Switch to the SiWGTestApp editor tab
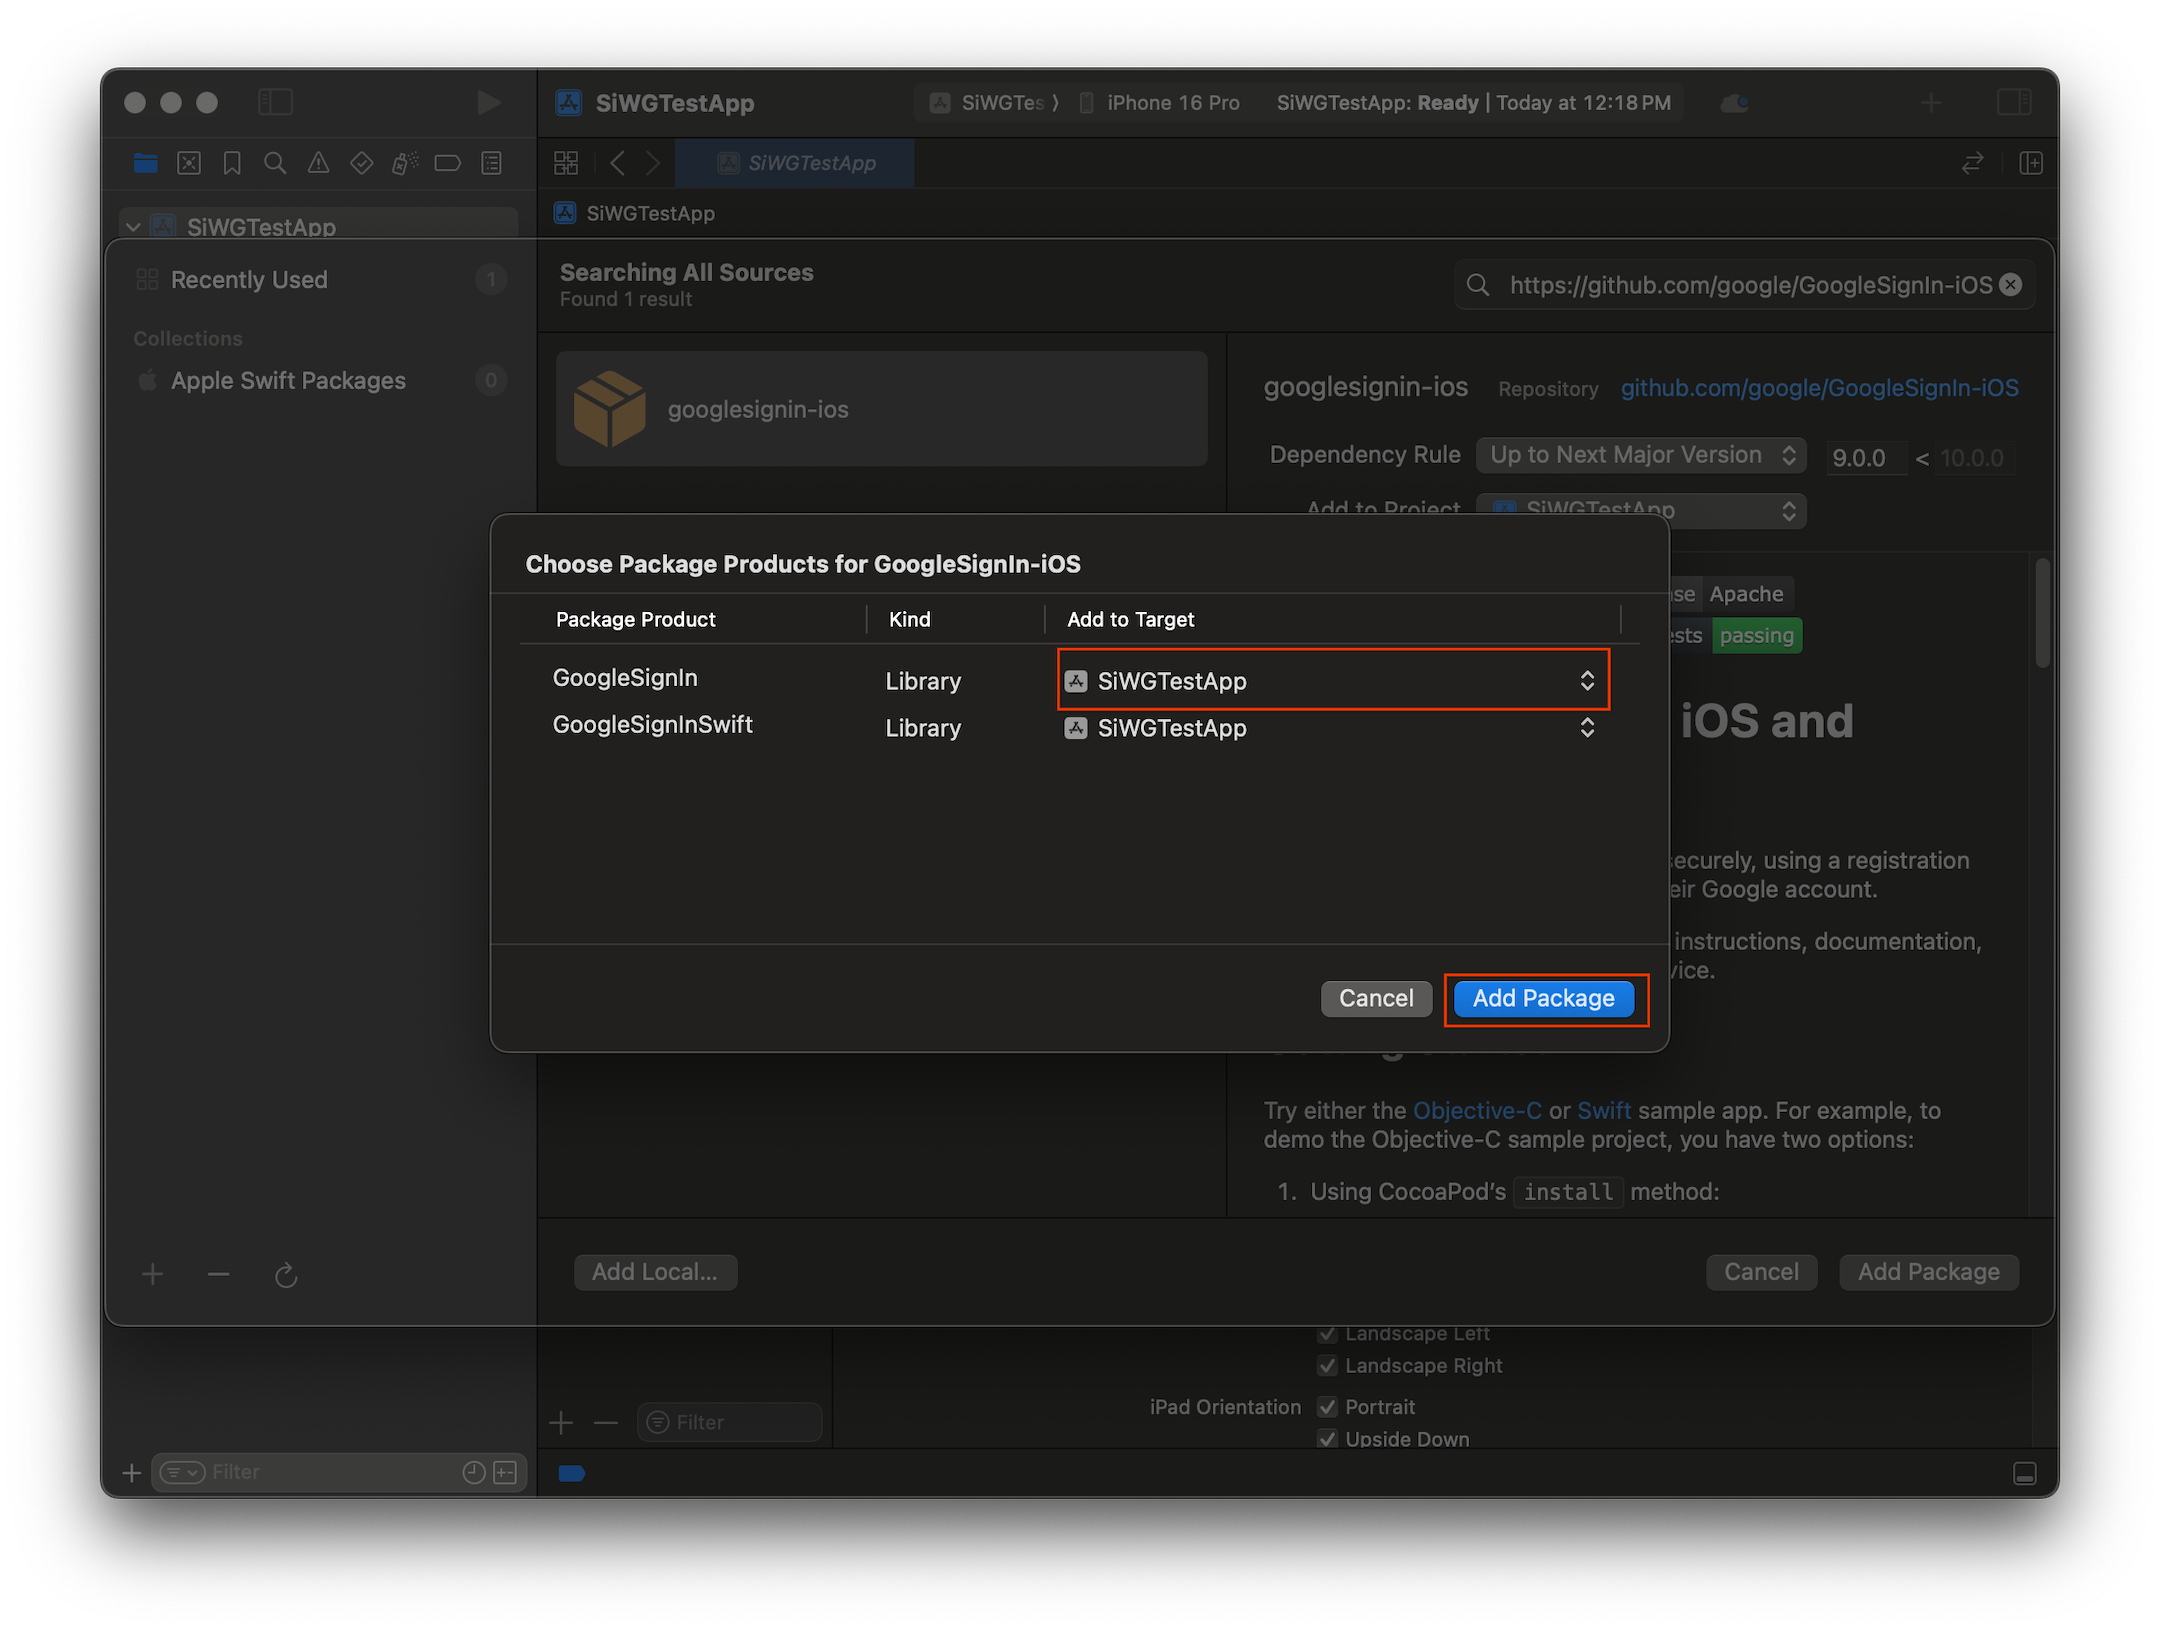Screen dimensions: 2160x1631 [795, 163]
